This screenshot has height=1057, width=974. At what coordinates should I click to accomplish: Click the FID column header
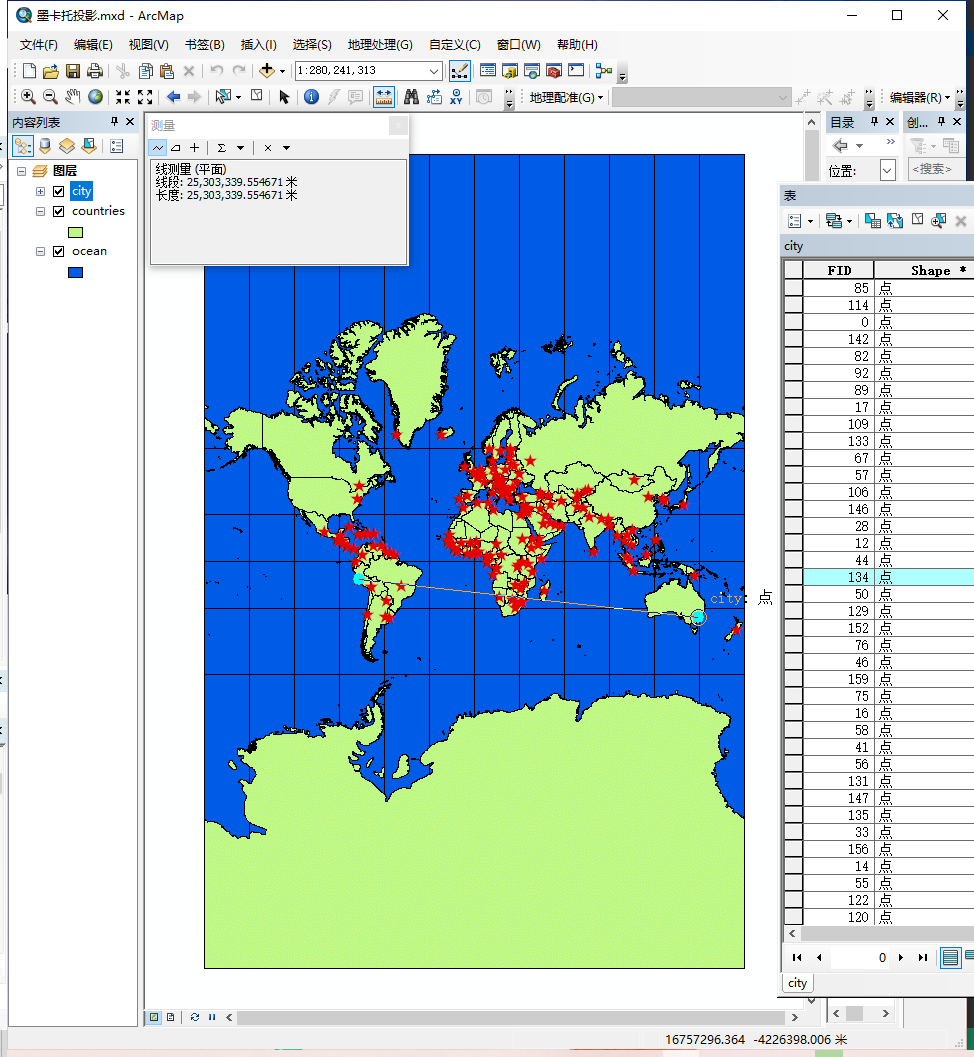click(x=839, y=270)
